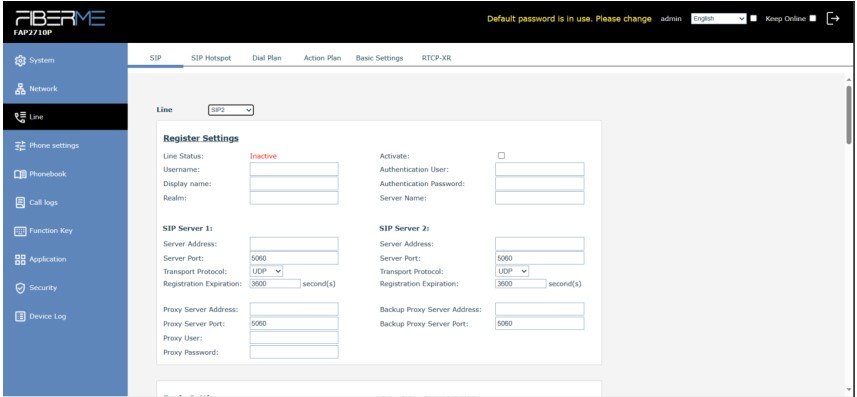Viewport: 857px width, 397px height.
Task: Click the FiberMe logo
Action: [60, 19]
